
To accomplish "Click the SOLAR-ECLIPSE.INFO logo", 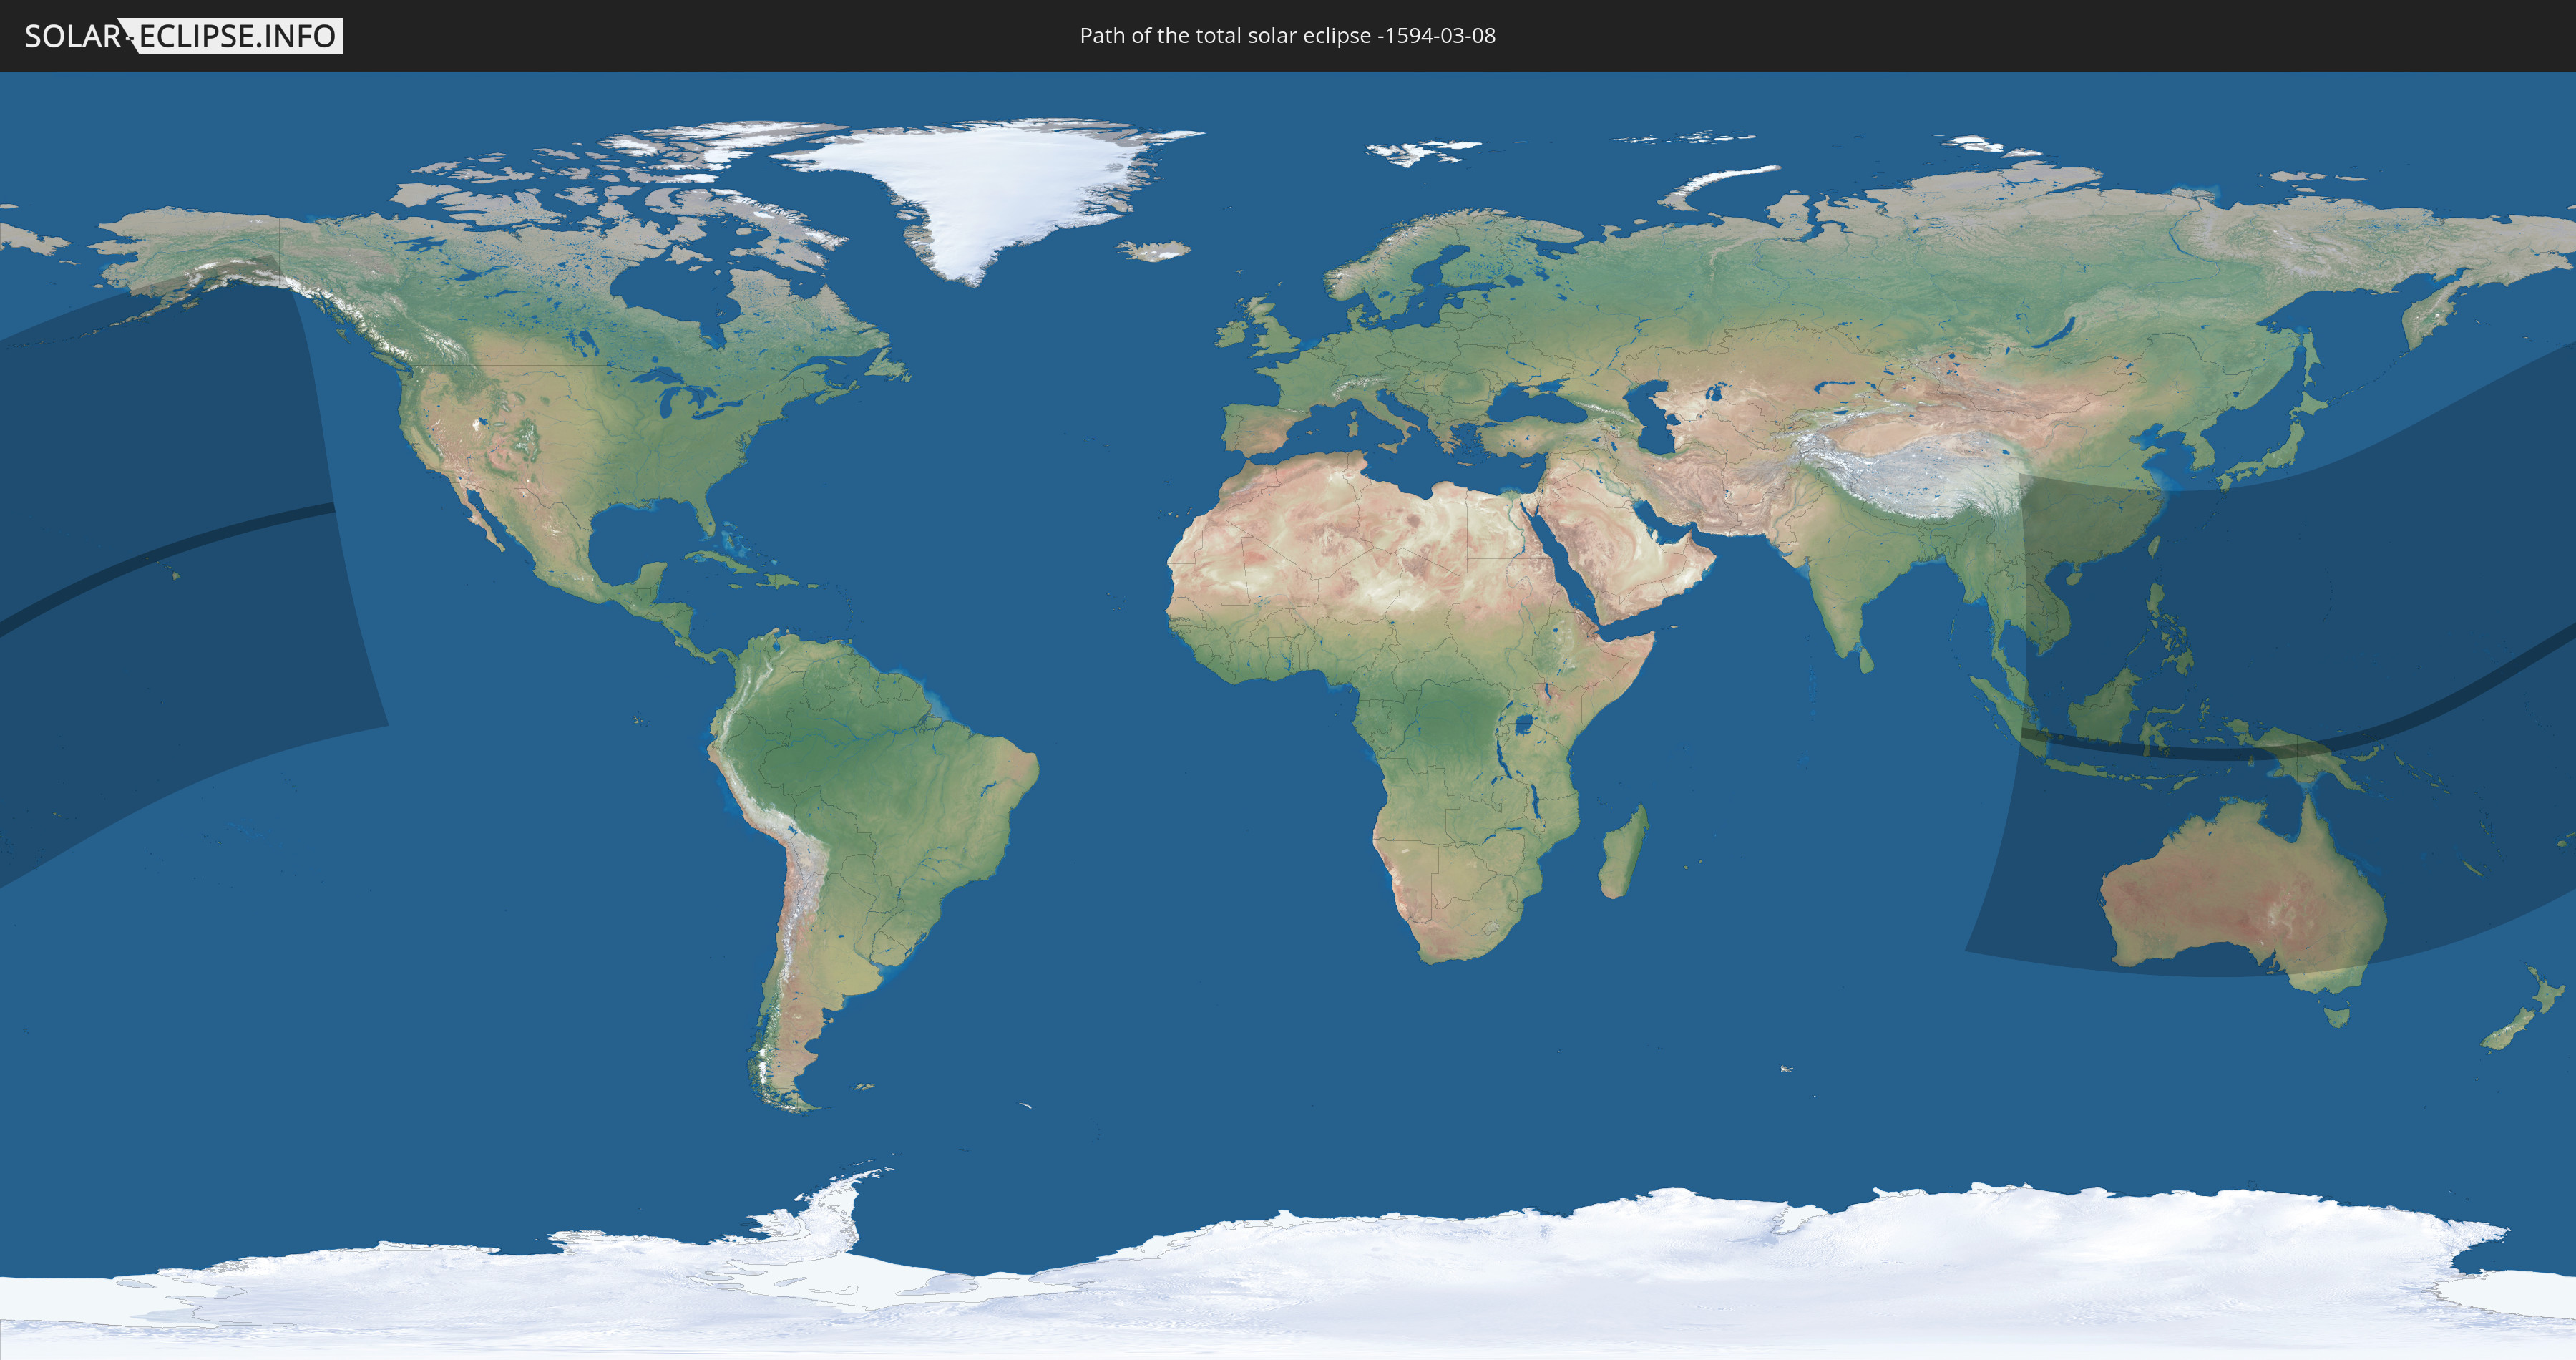I will [x=183, y=36].
